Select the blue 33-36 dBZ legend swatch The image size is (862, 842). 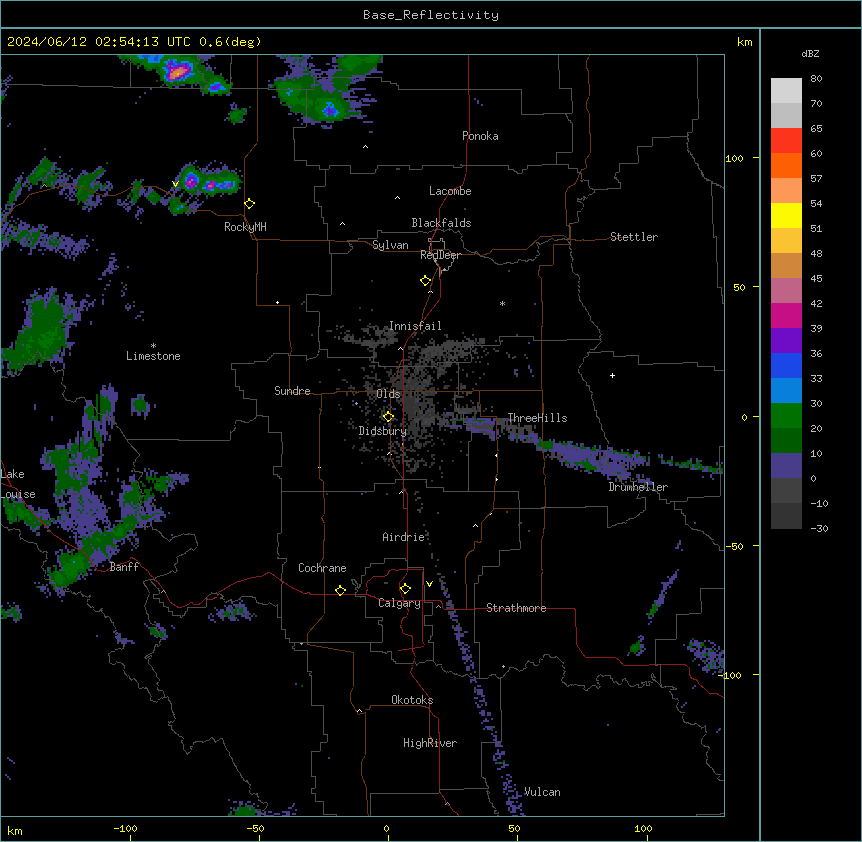[786, 365]
